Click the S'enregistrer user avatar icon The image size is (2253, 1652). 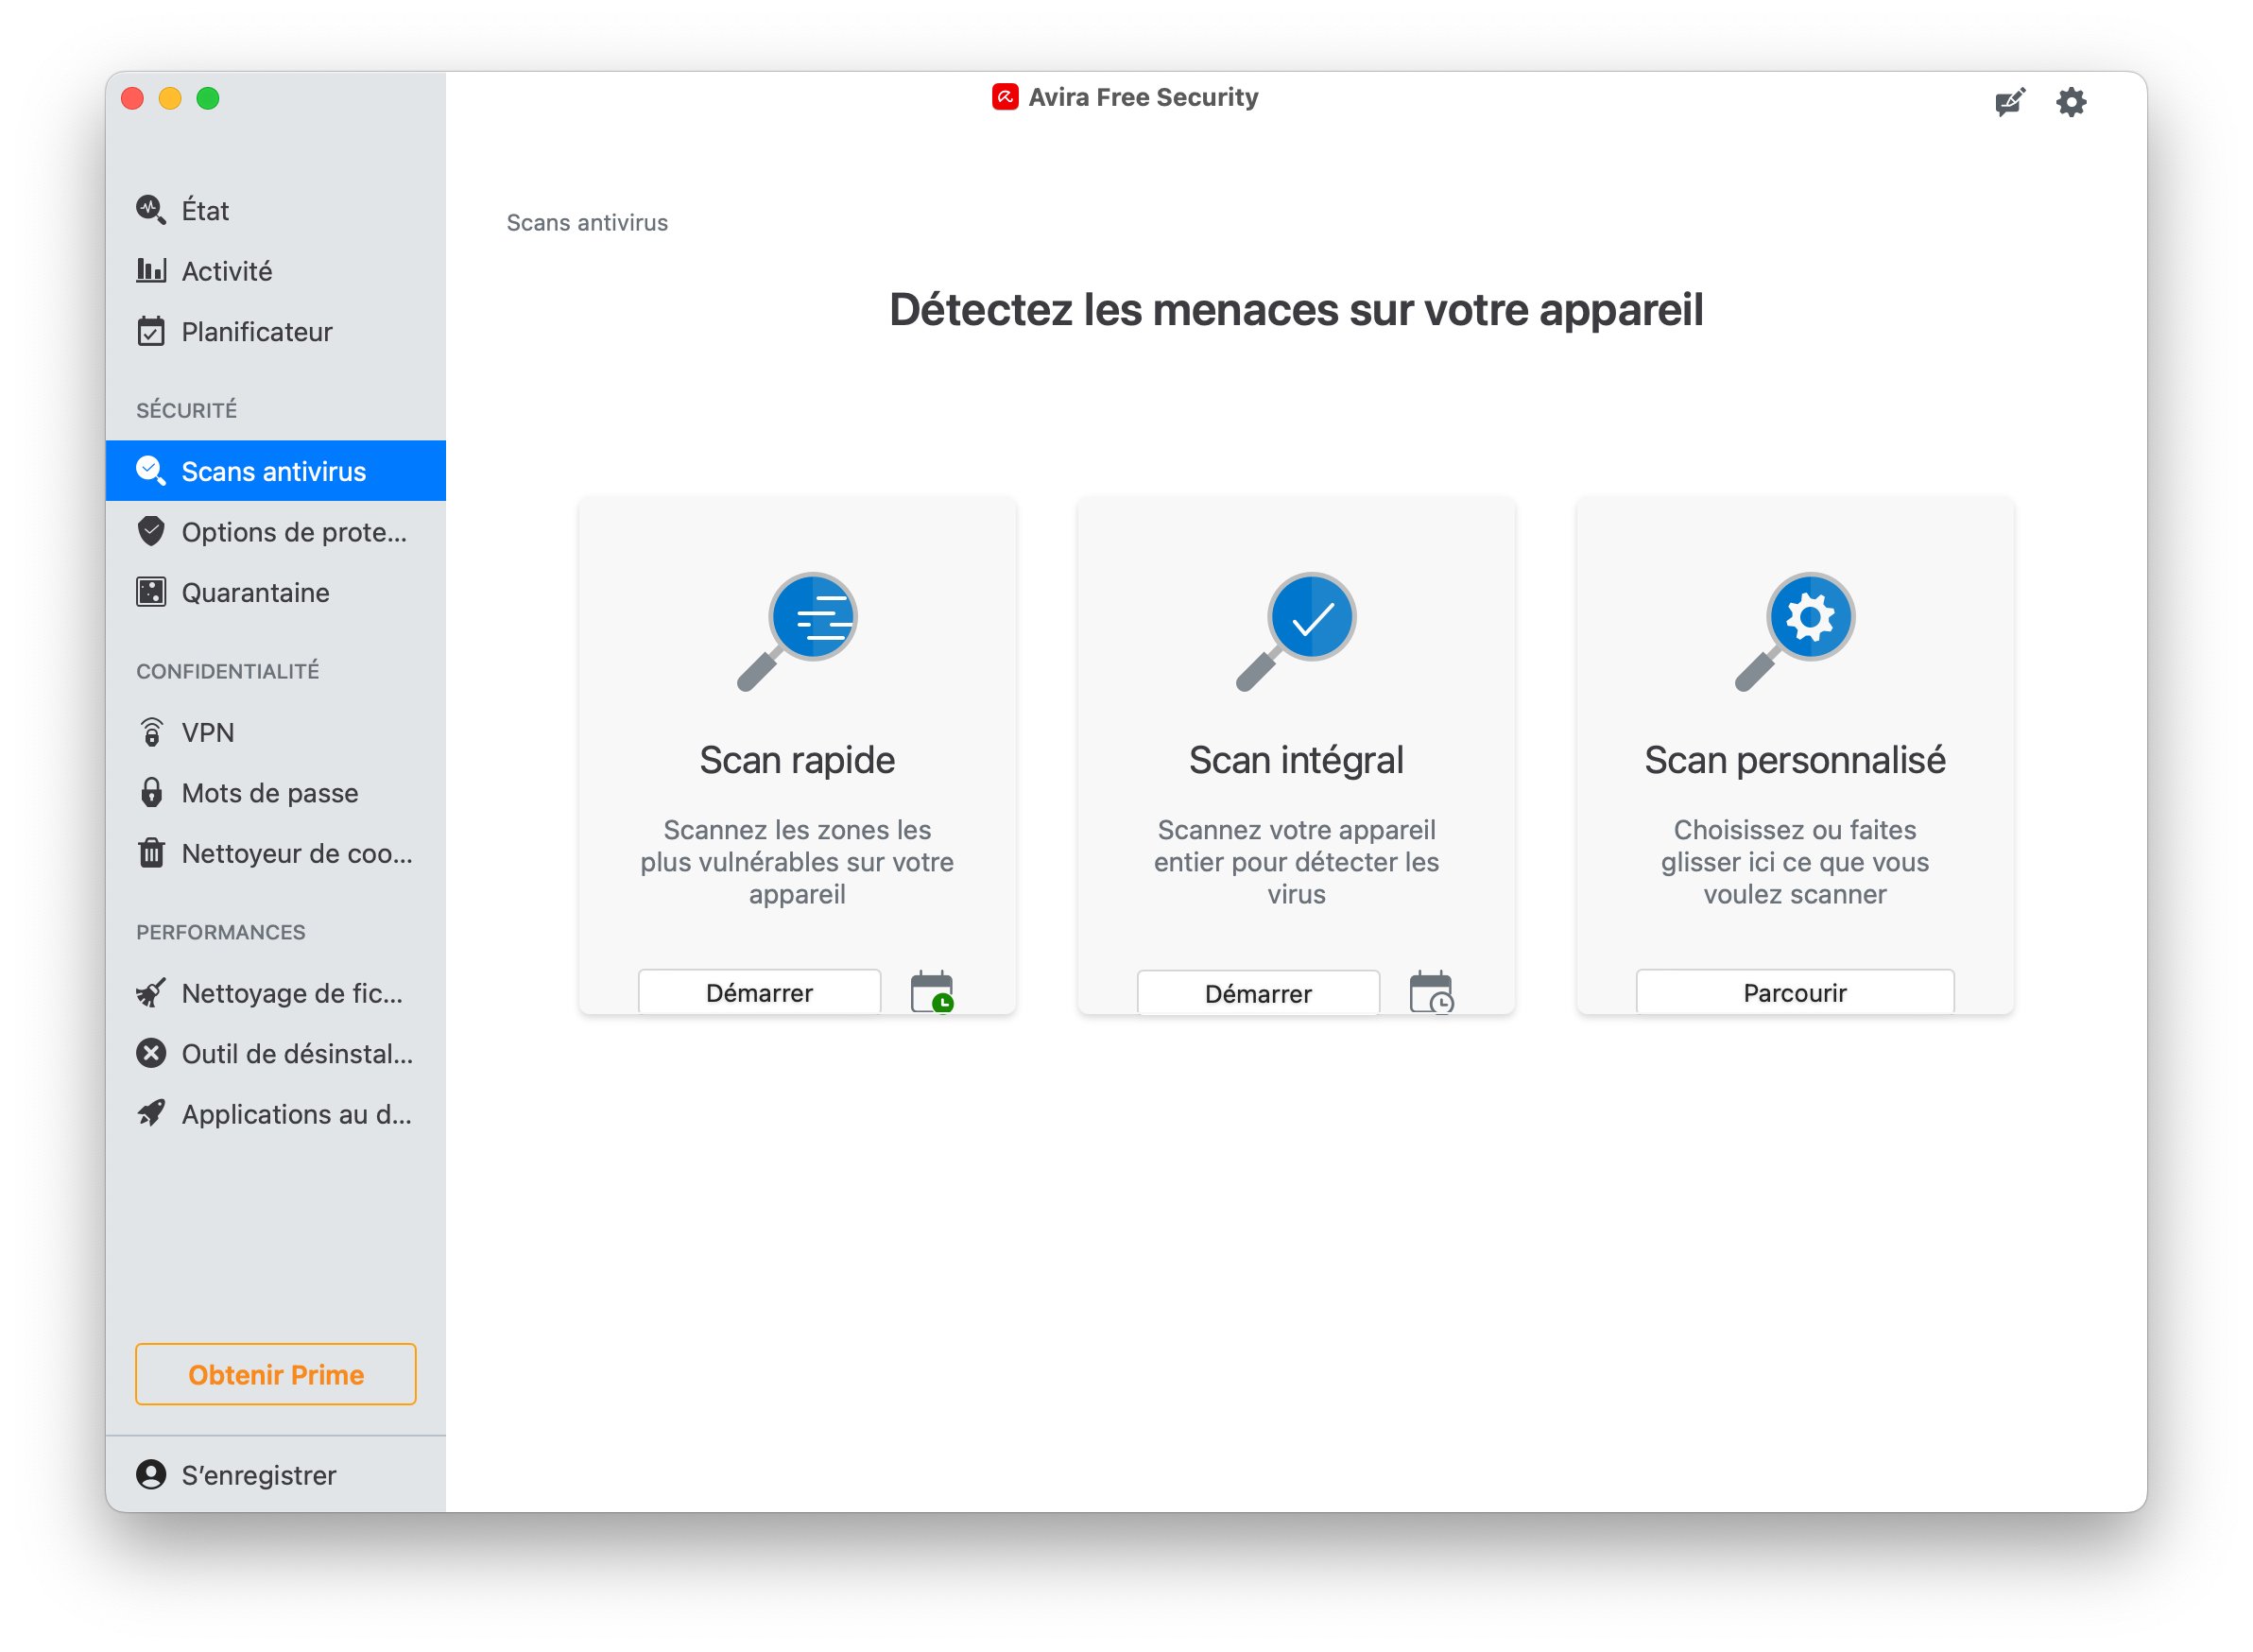point(151,1475)
